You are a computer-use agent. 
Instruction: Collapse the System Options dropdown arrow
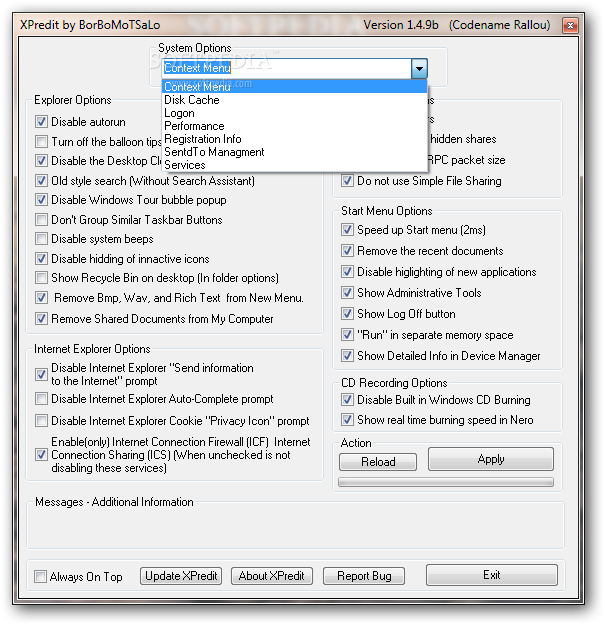(x=419, y=69)
